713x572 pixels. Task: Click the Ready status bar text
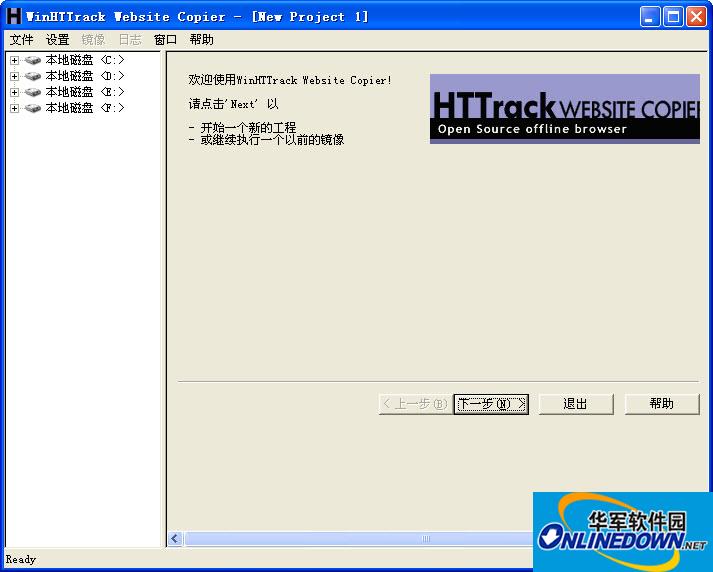click(20, 559)
